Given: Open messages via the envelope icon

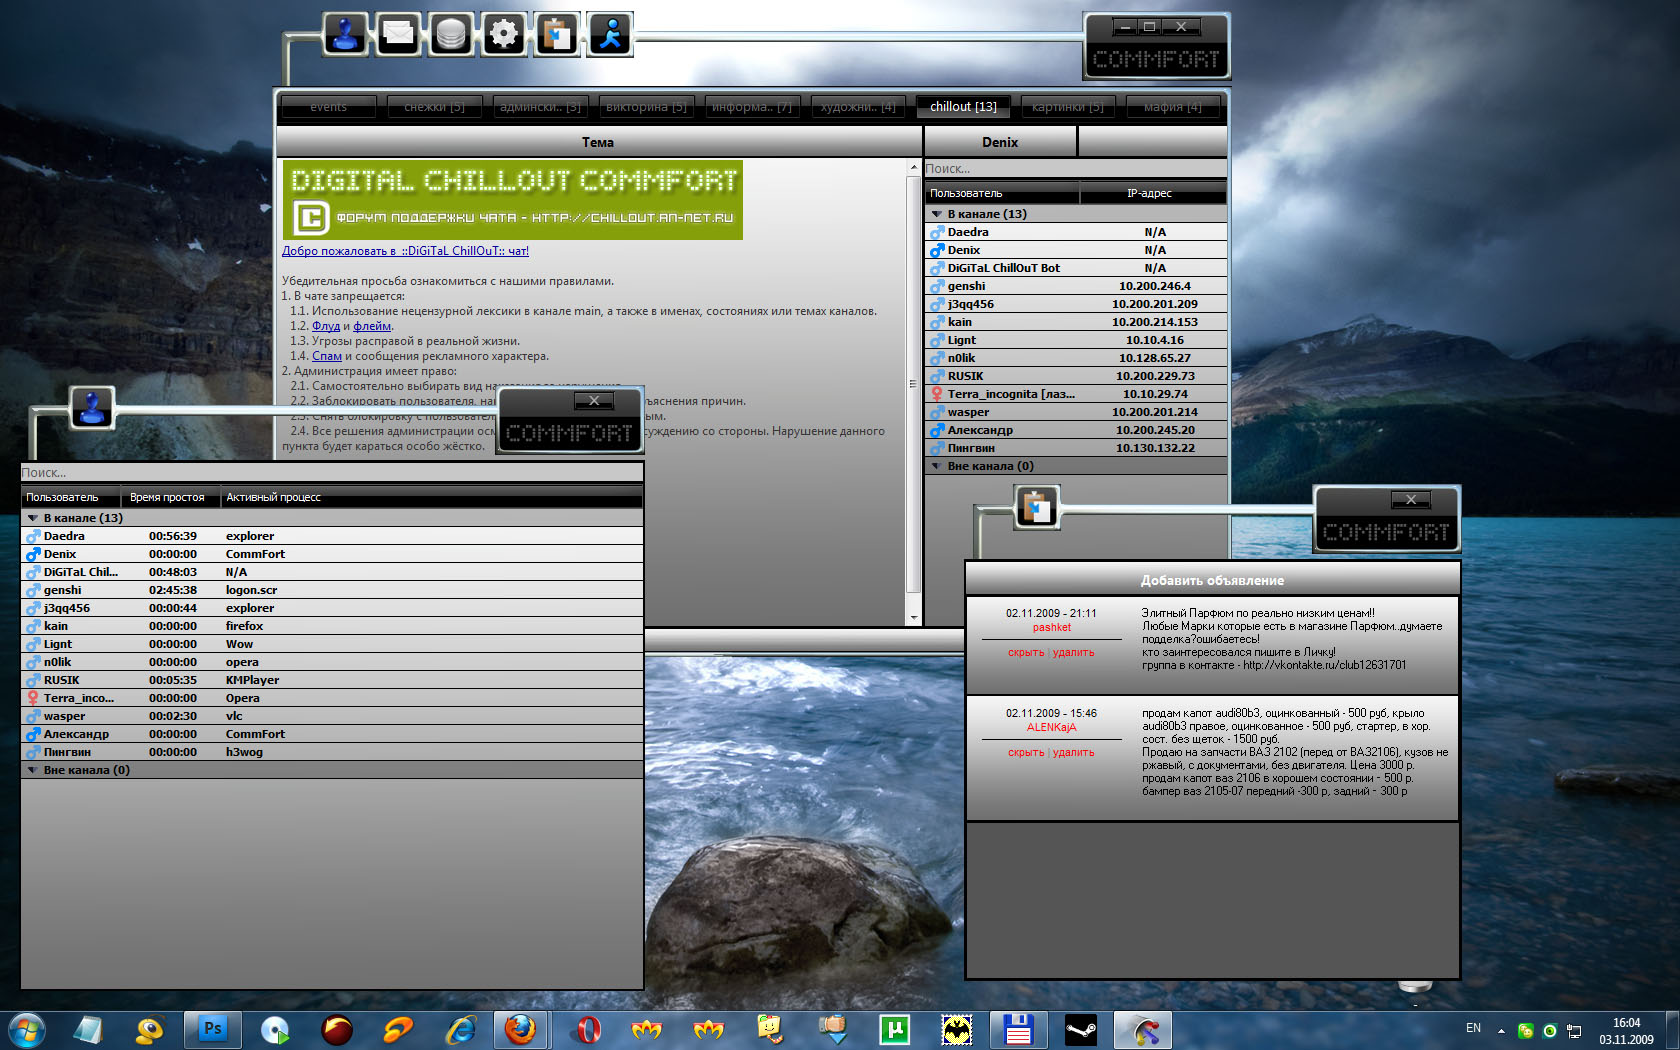Looking at the screenshot, I should (398, 35).
